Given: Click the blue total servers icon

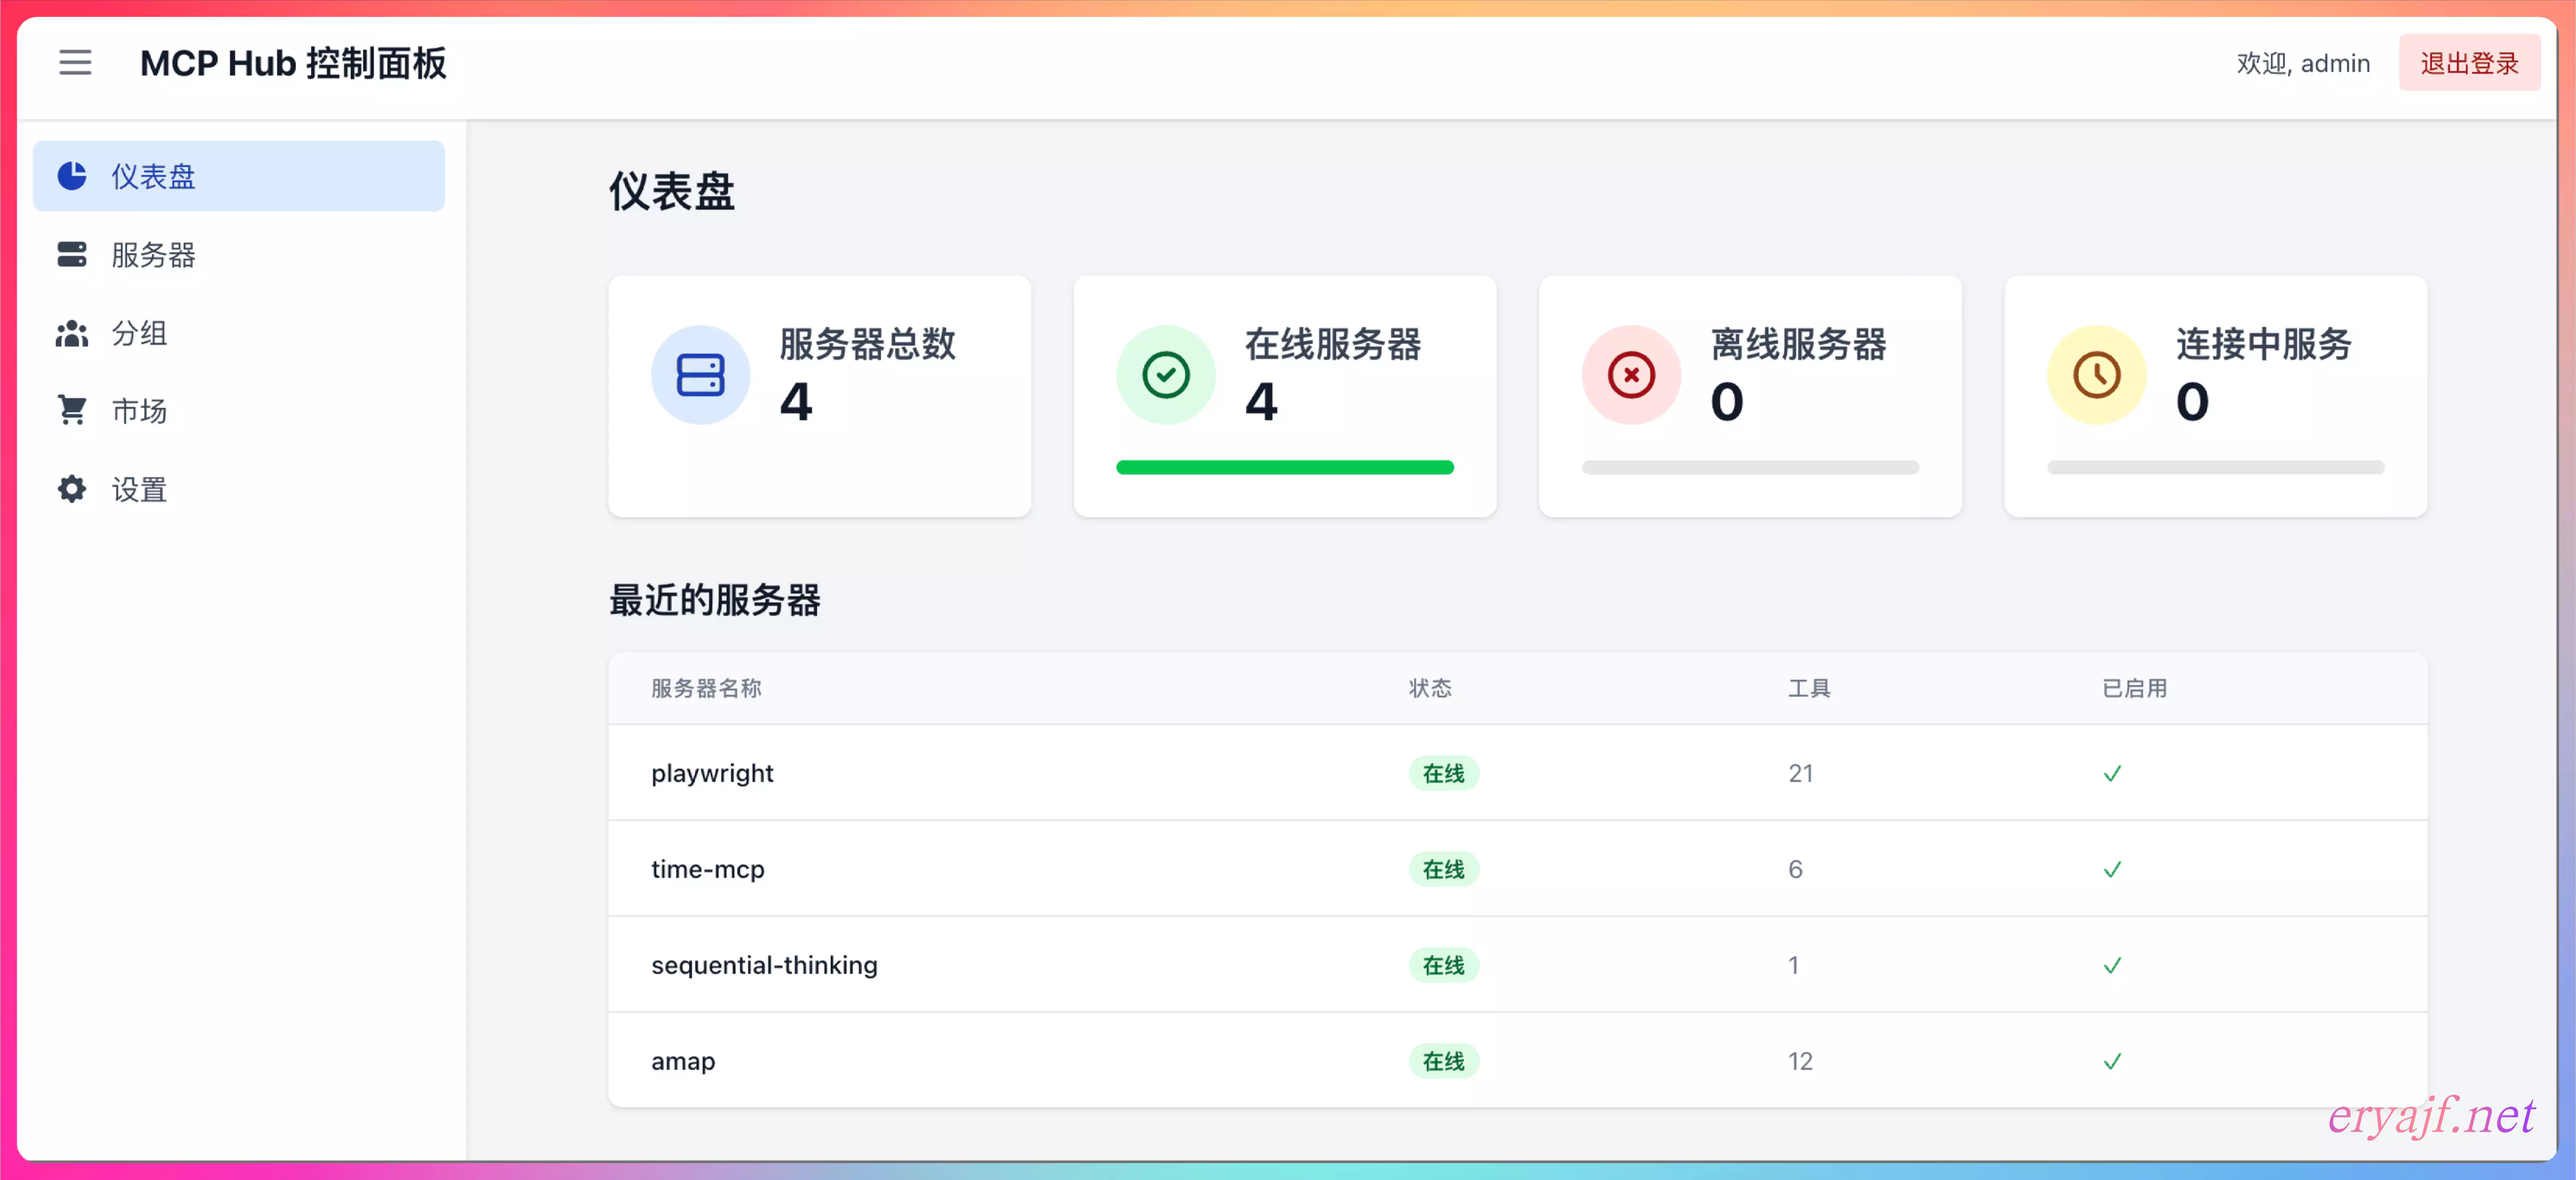Looking at the screenshot, I should tap(700, 375).
